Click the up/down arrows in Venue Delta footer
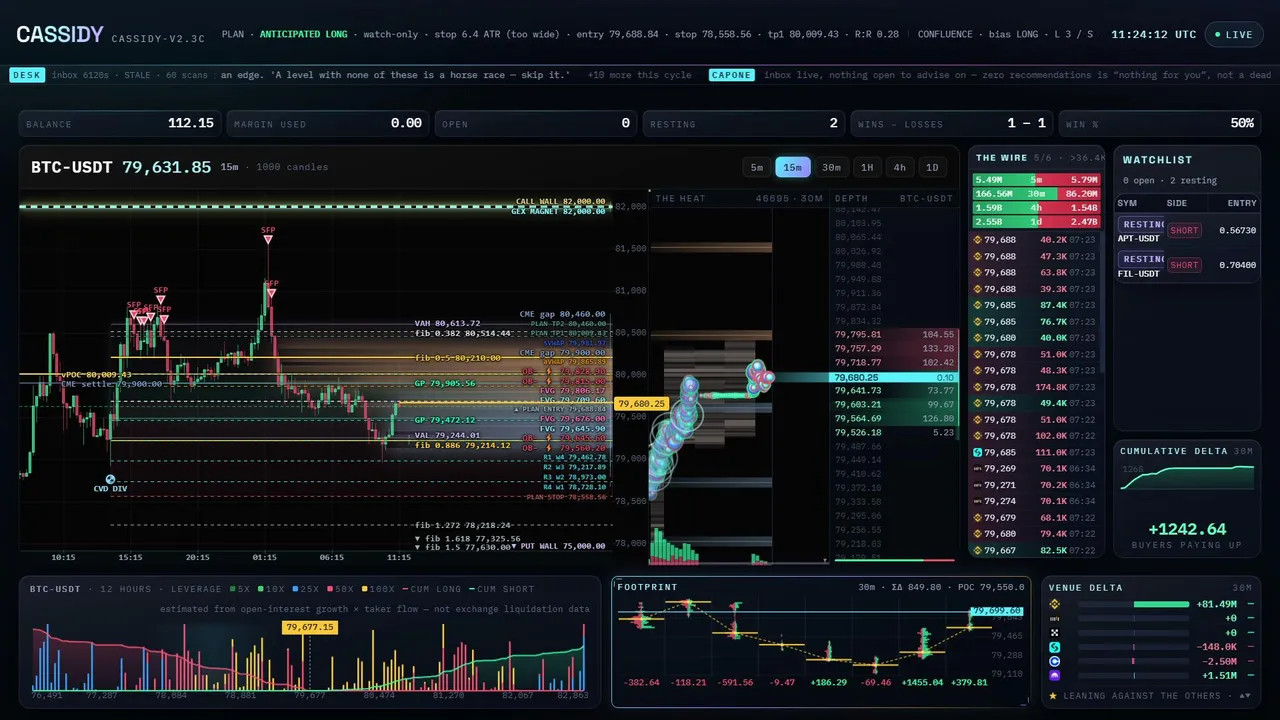The image size is (1280, 720). 1244,695
